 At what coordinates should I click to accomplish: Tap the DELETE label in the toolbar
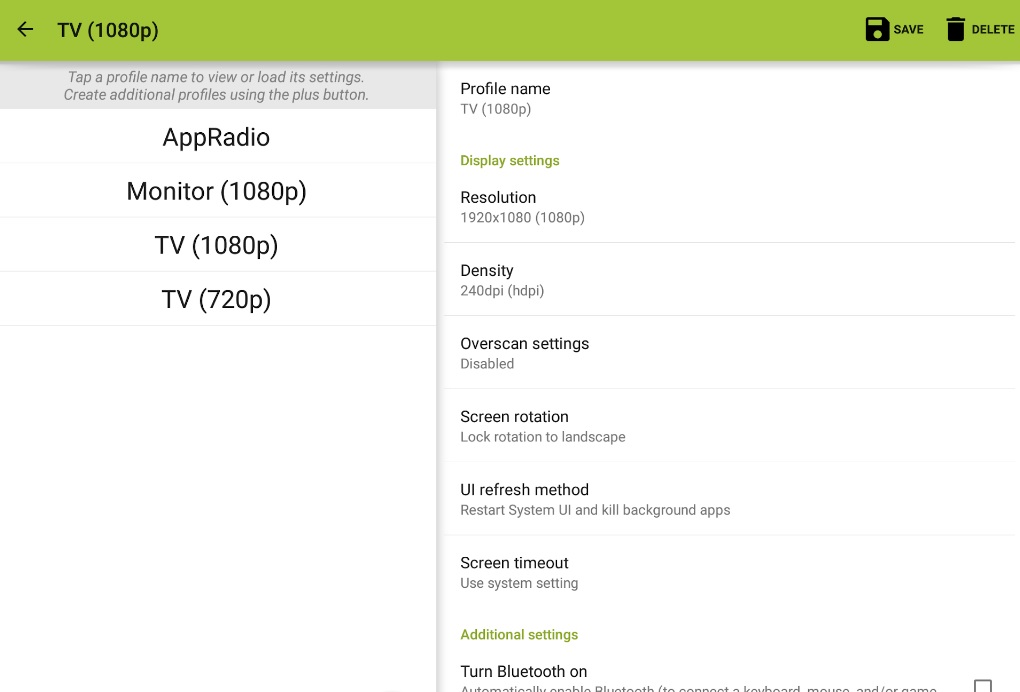click(x=993, y=29)
